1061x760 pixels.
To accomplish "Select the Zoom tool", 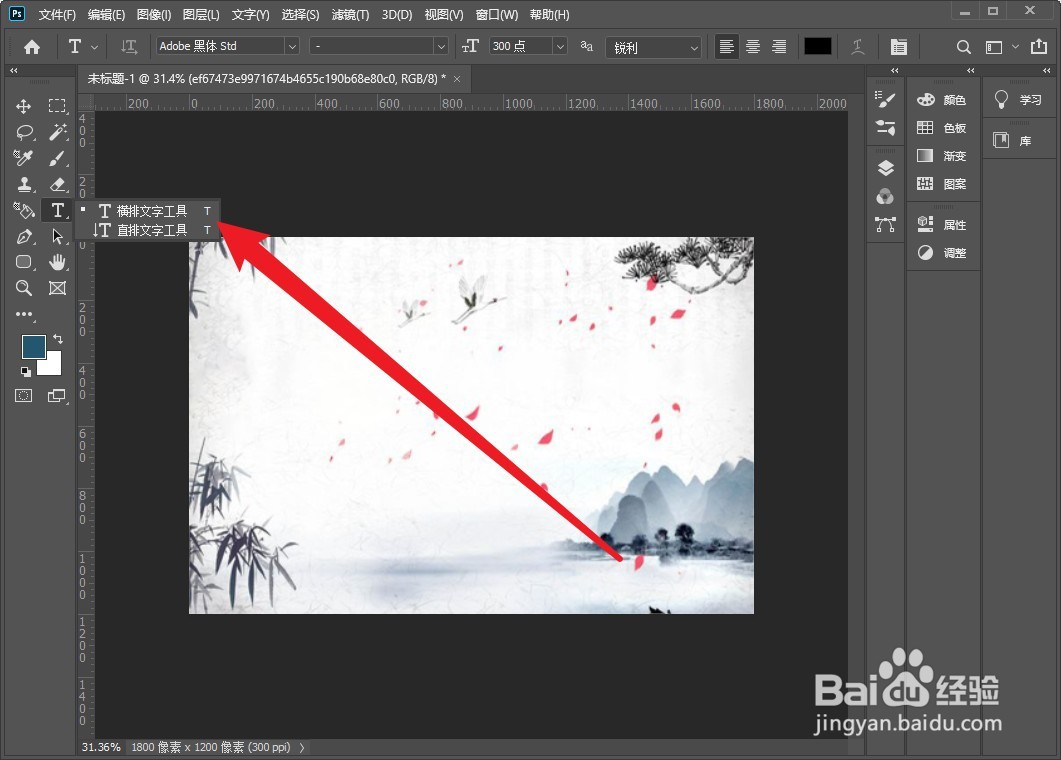I will [24, 288].
